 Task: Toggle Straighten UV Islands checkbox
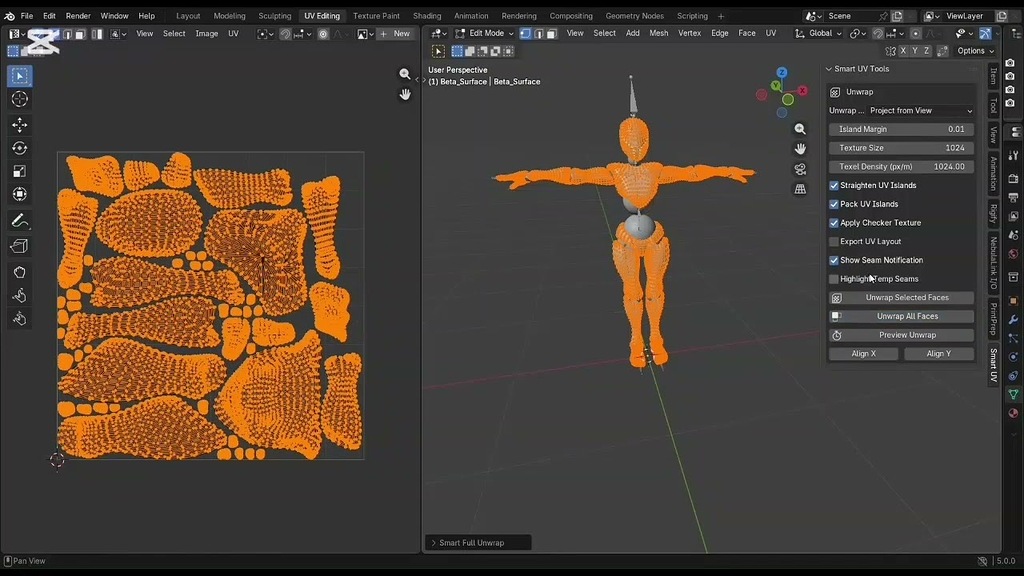[834, 185]
